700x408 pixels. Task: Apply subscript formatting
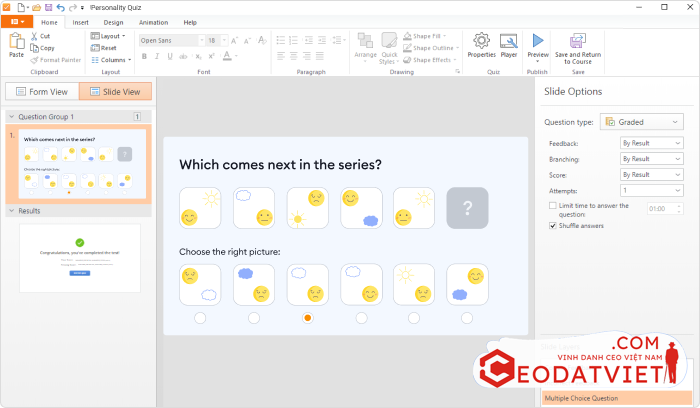[x=198, y=56]
